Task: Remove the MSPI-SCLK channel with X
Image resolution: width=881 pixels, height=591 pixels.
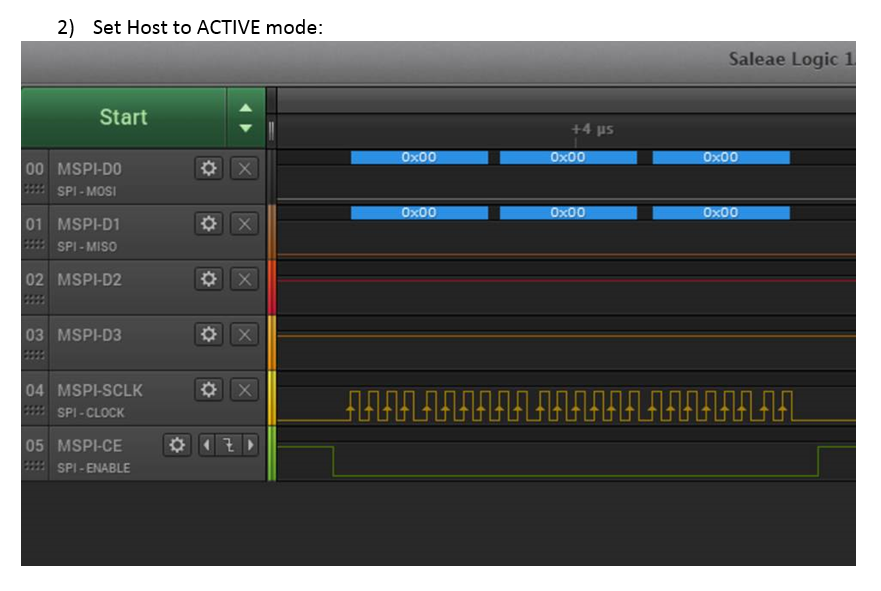Action: tap(244, 389)
